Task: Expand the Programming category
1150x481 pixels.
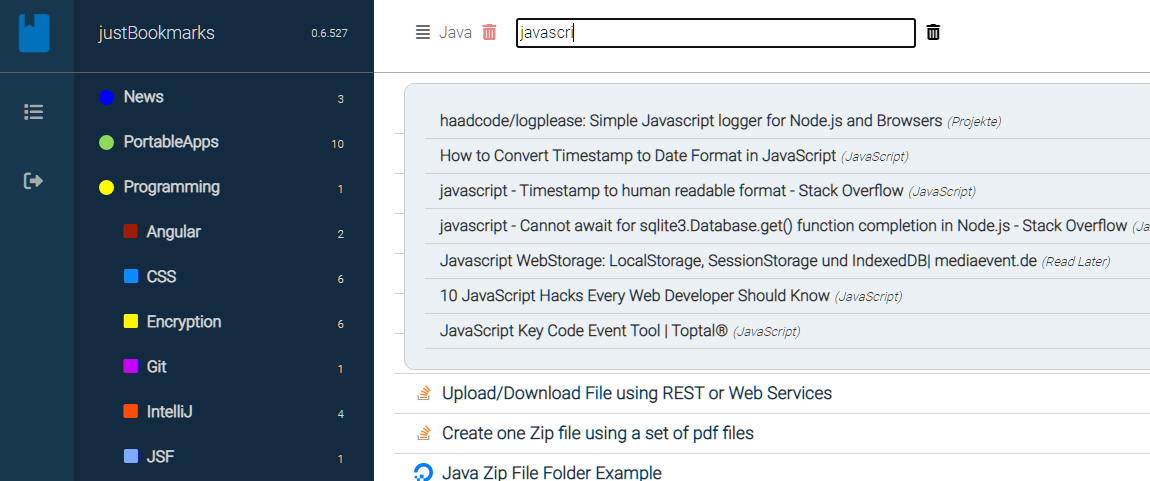Action: [171, 187]
